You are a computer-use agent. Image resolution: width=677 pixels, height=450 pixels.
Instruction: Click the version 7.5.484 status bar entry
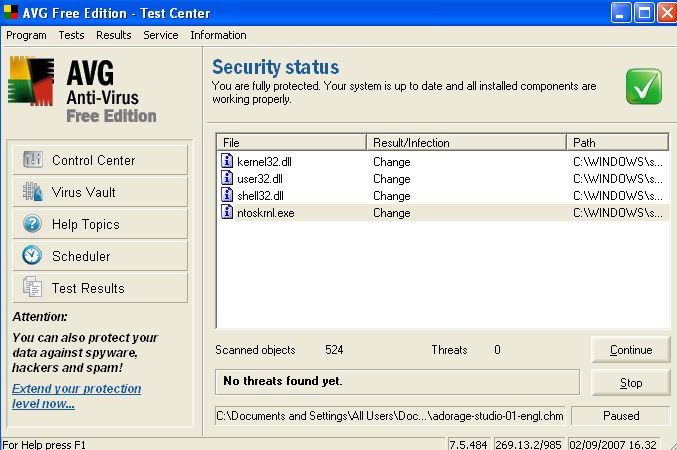pyautogui.click(x=468, y=444)
